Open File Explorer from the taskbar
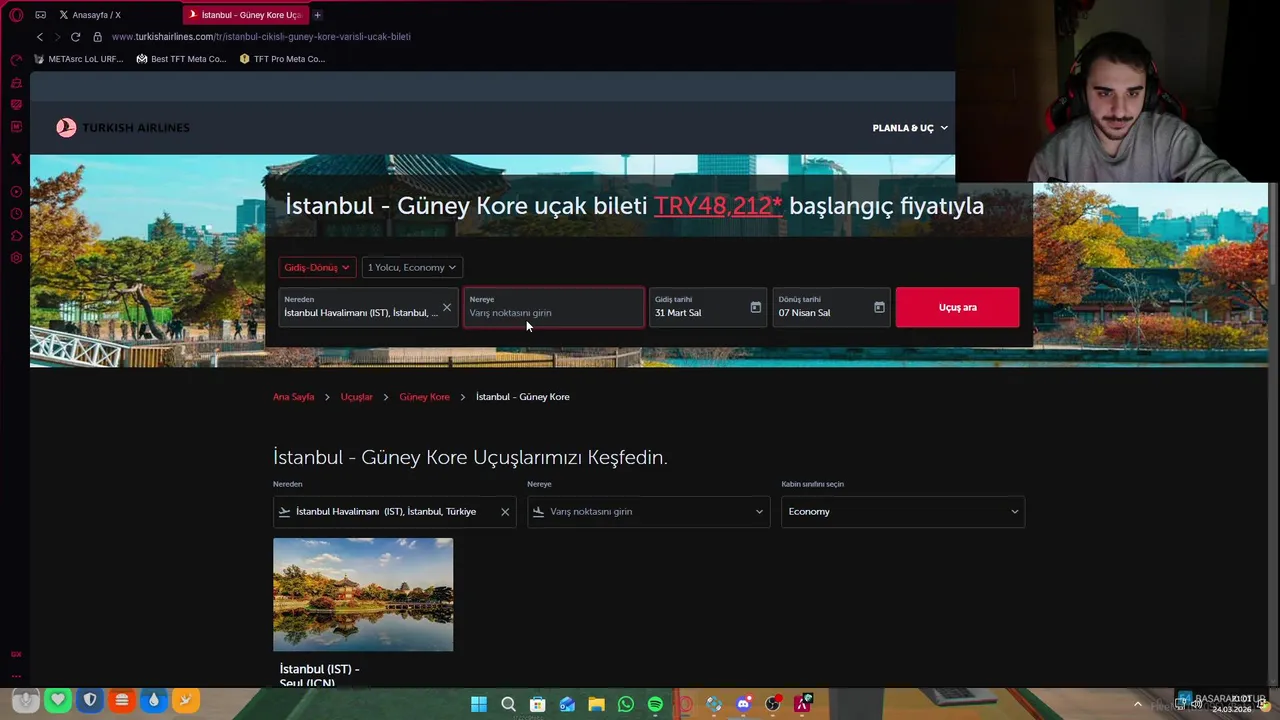The image size is (1280, 720). 596,704
